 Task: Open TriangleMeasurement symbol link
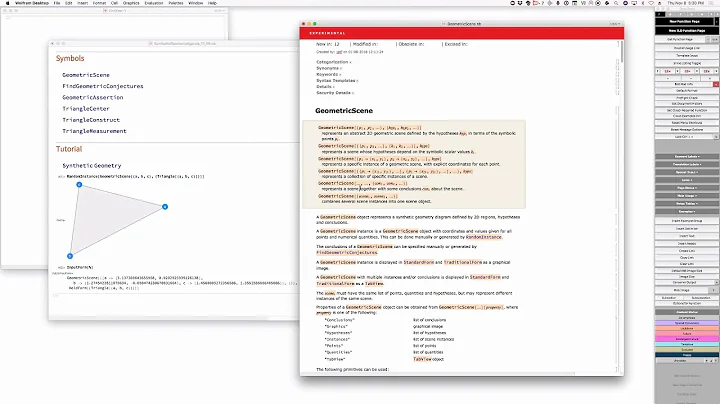94,131
